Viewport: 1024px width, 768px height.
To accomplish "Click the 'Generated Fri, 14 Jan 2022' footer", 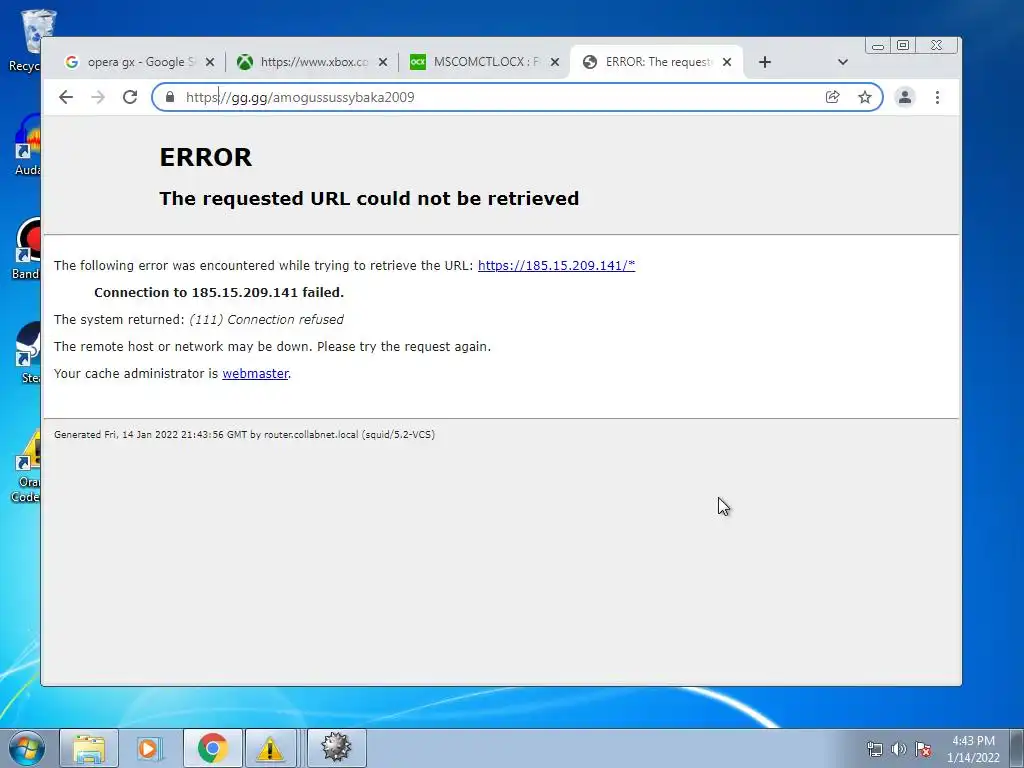I will pos(244,434).
